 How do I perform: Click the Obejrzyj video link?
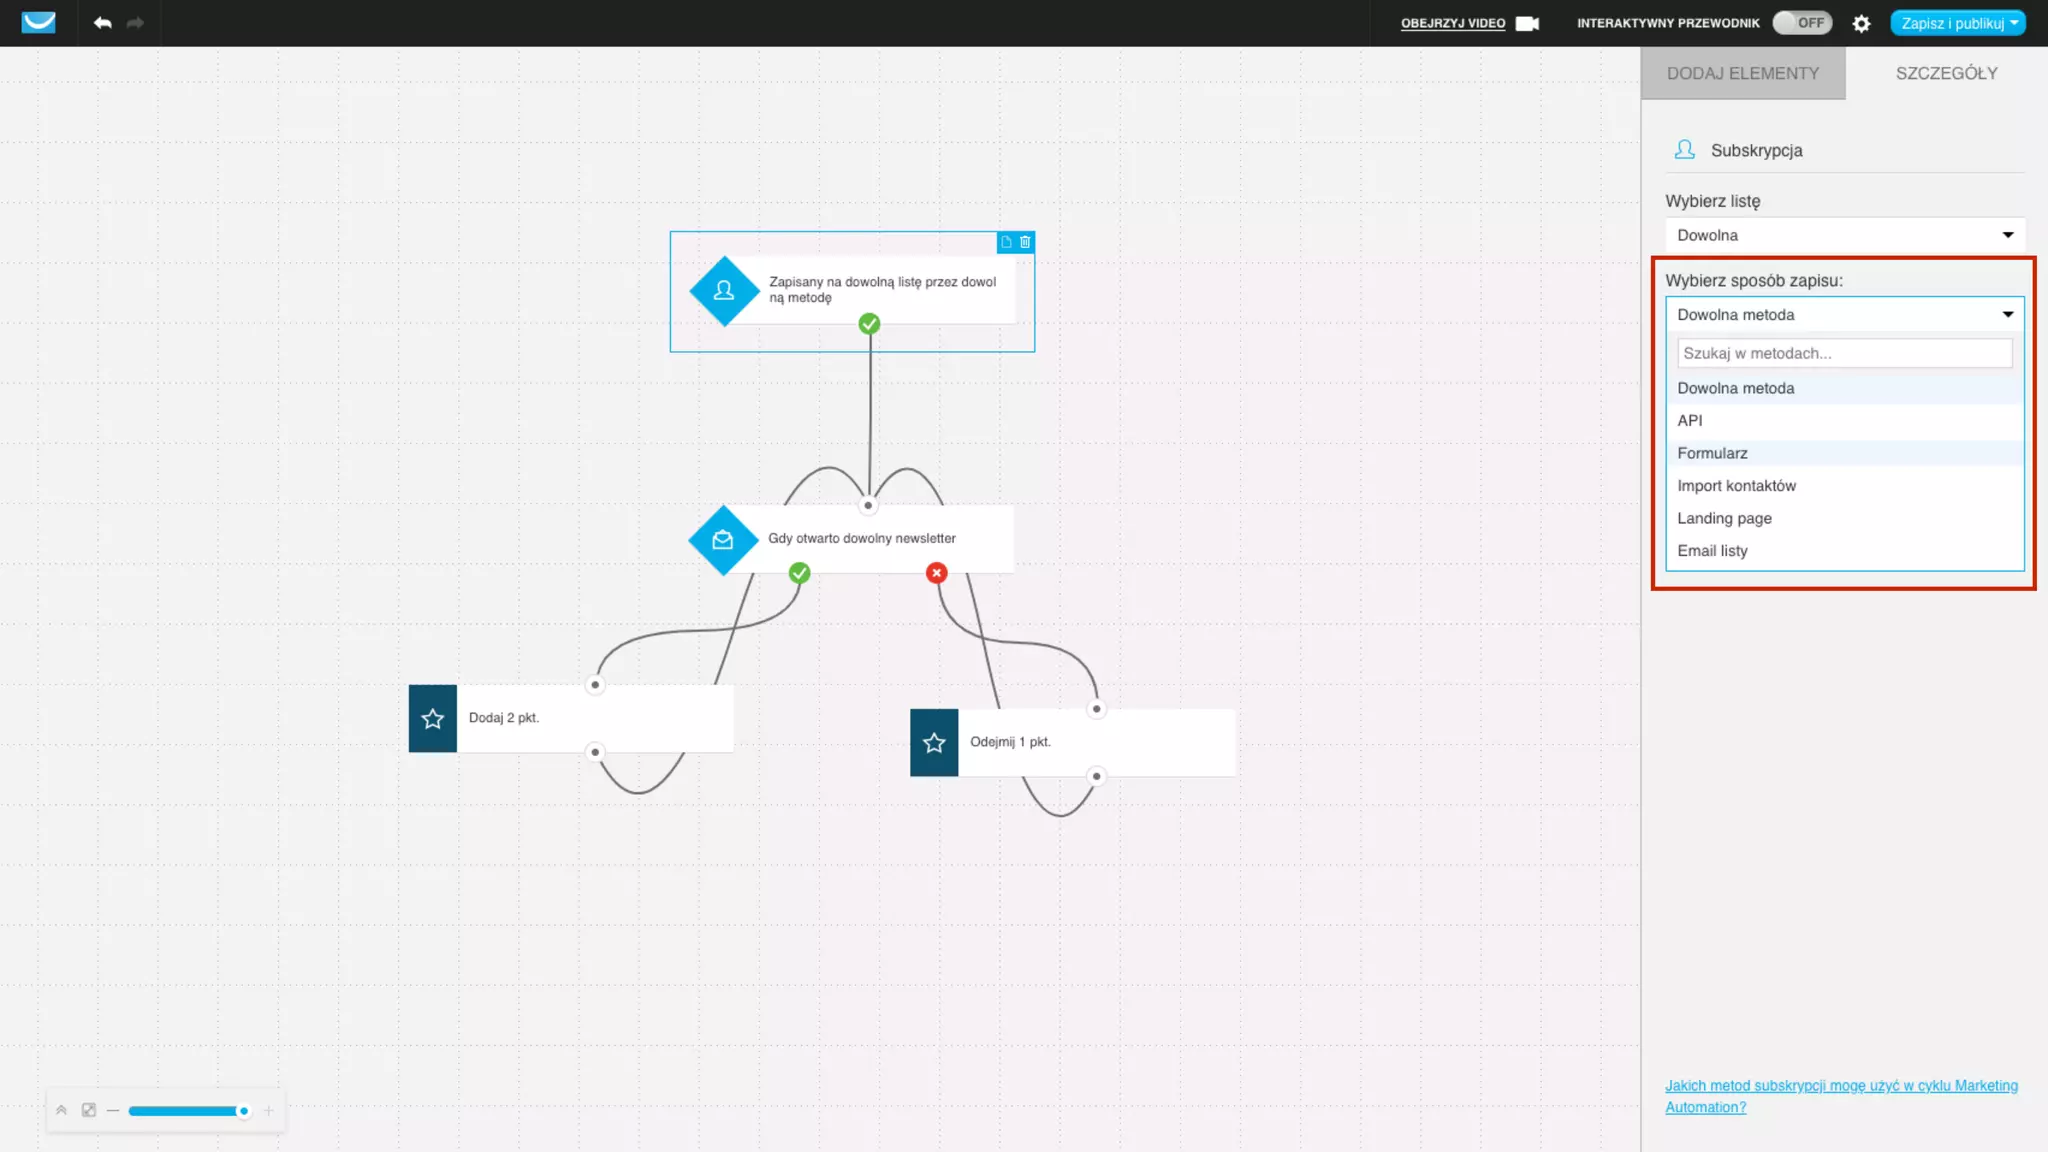(x=1452, y=23)
